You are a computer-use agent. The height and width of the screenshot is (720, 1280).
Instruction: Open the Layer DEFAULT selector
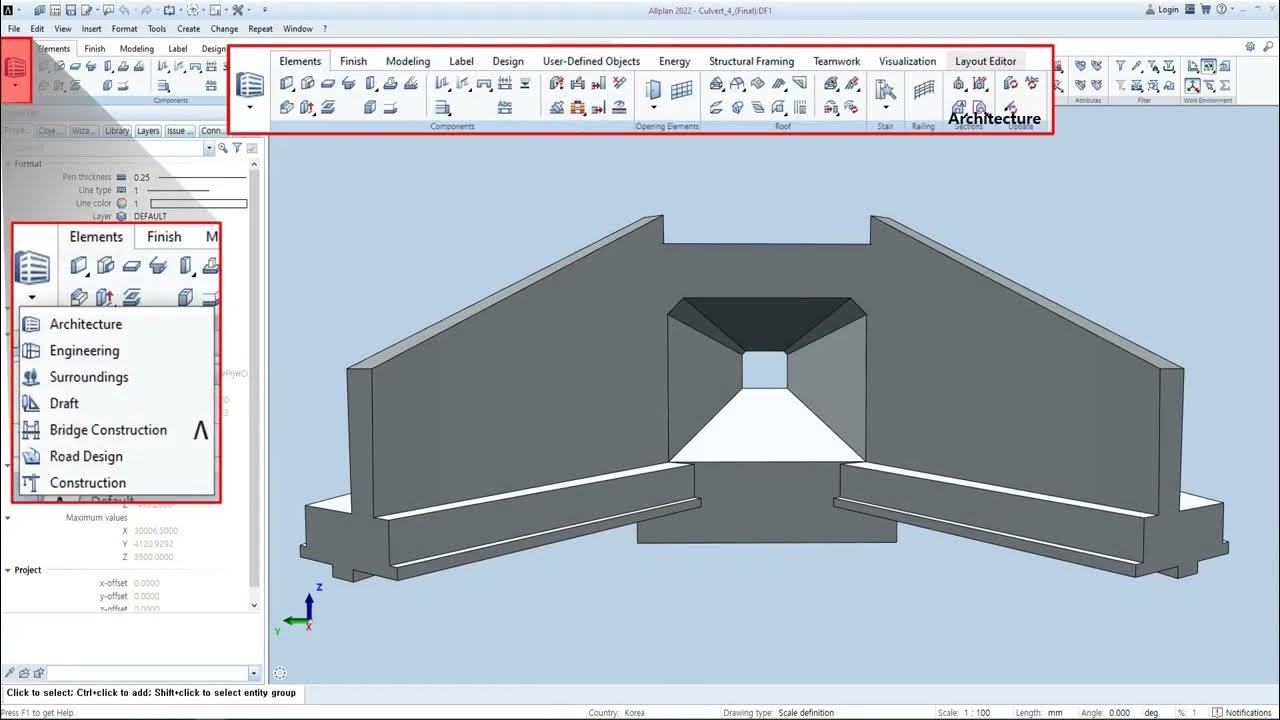click(150, 216)
